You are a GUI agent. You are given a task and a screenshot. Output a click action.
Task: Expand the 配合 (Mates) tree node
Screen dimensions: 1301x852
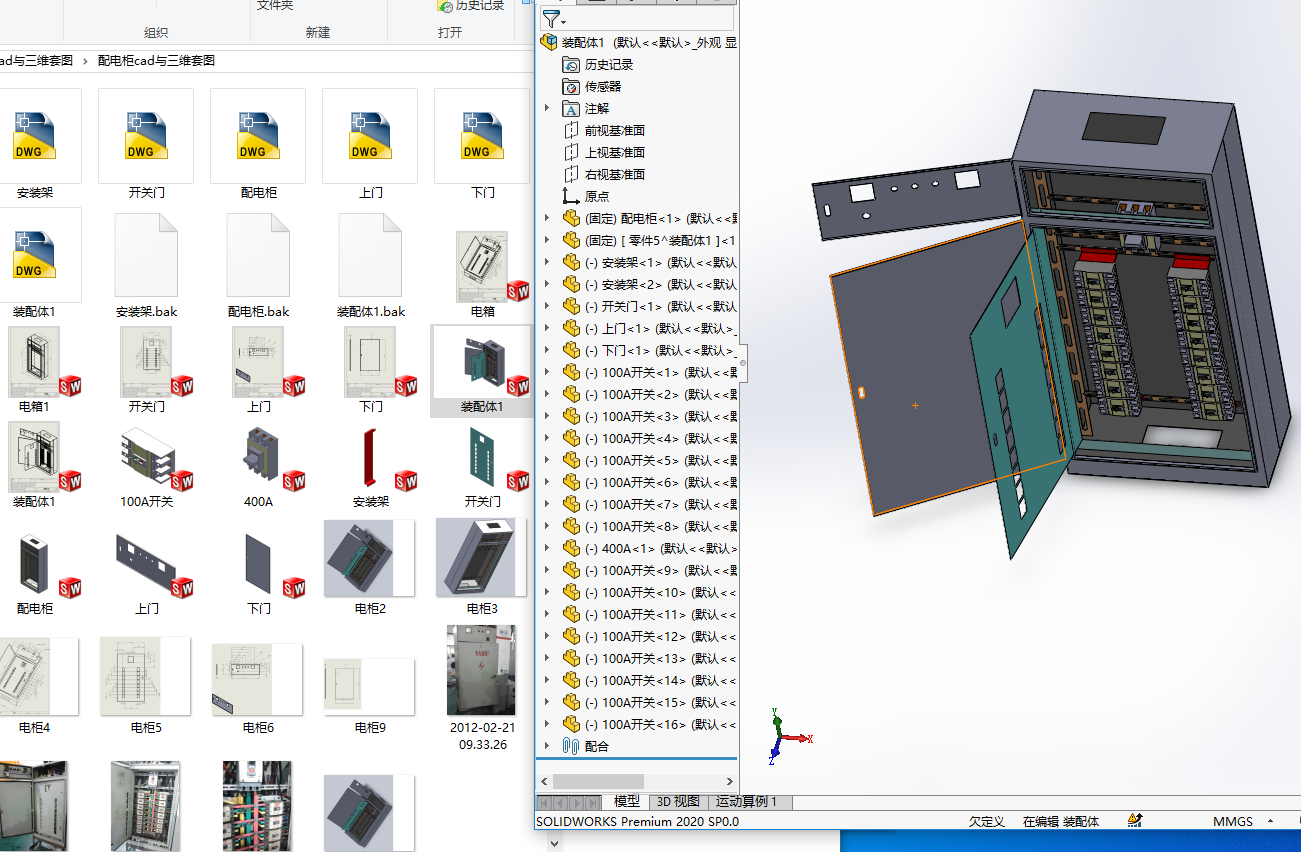point(545,745)
